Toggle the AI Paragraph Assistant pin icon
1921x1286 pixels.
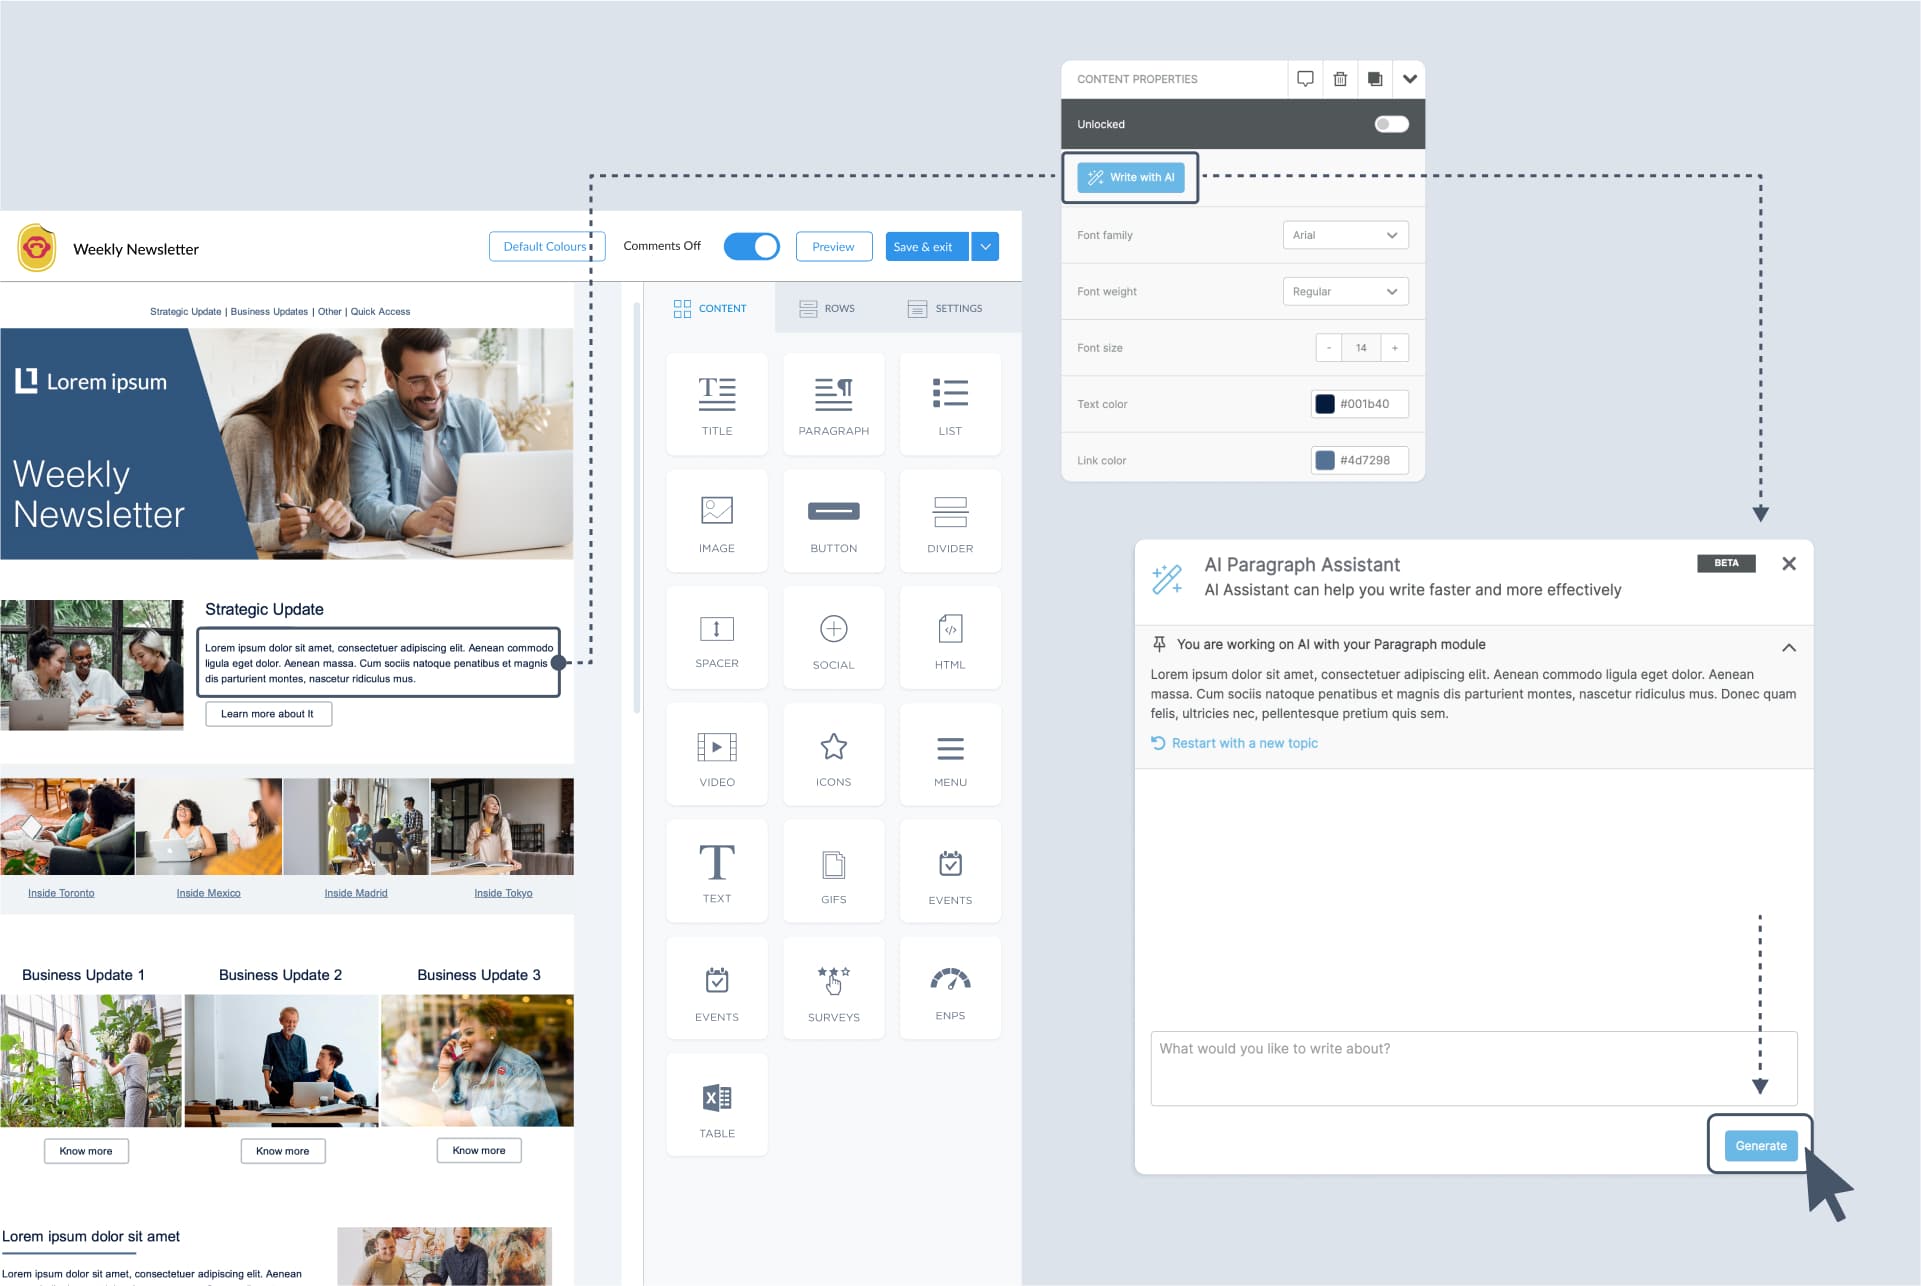1159,643
